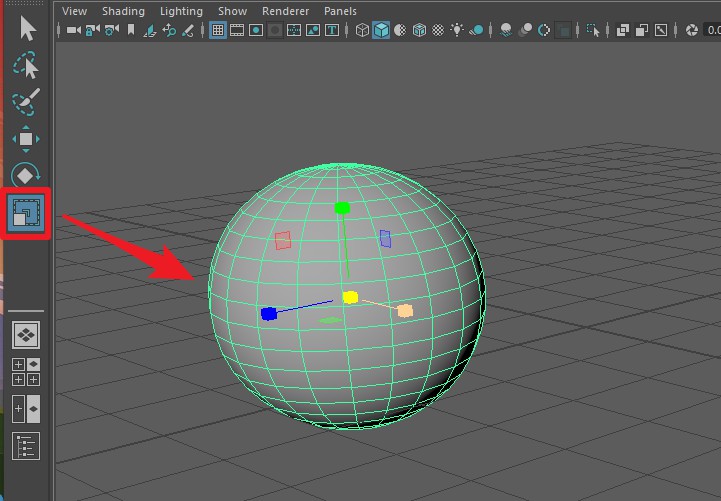Open the Grease Pencil tool
Image resolution: width=721 pixels, height=501 pixels.
[188, 31]
